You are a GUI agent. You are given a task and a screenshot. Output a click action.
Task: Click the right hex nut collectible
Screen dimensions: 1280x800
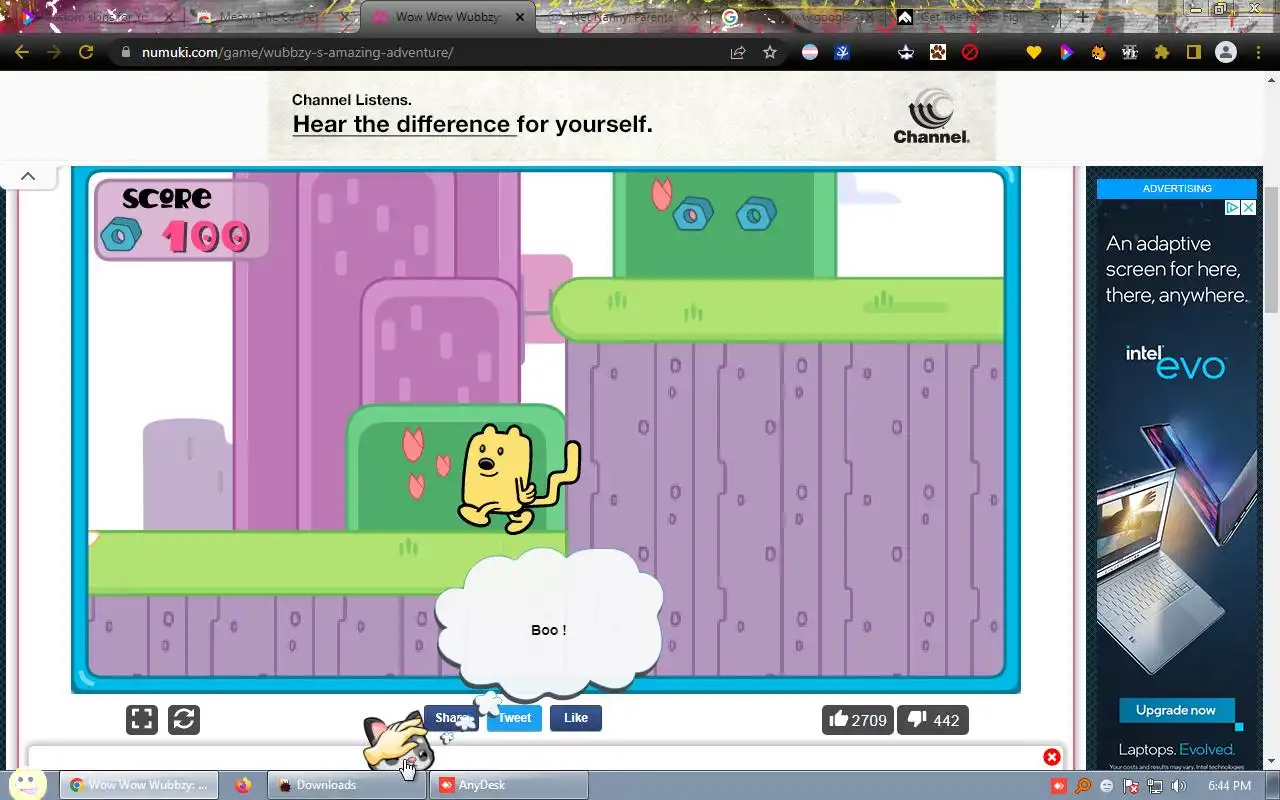tap(756, 213)
